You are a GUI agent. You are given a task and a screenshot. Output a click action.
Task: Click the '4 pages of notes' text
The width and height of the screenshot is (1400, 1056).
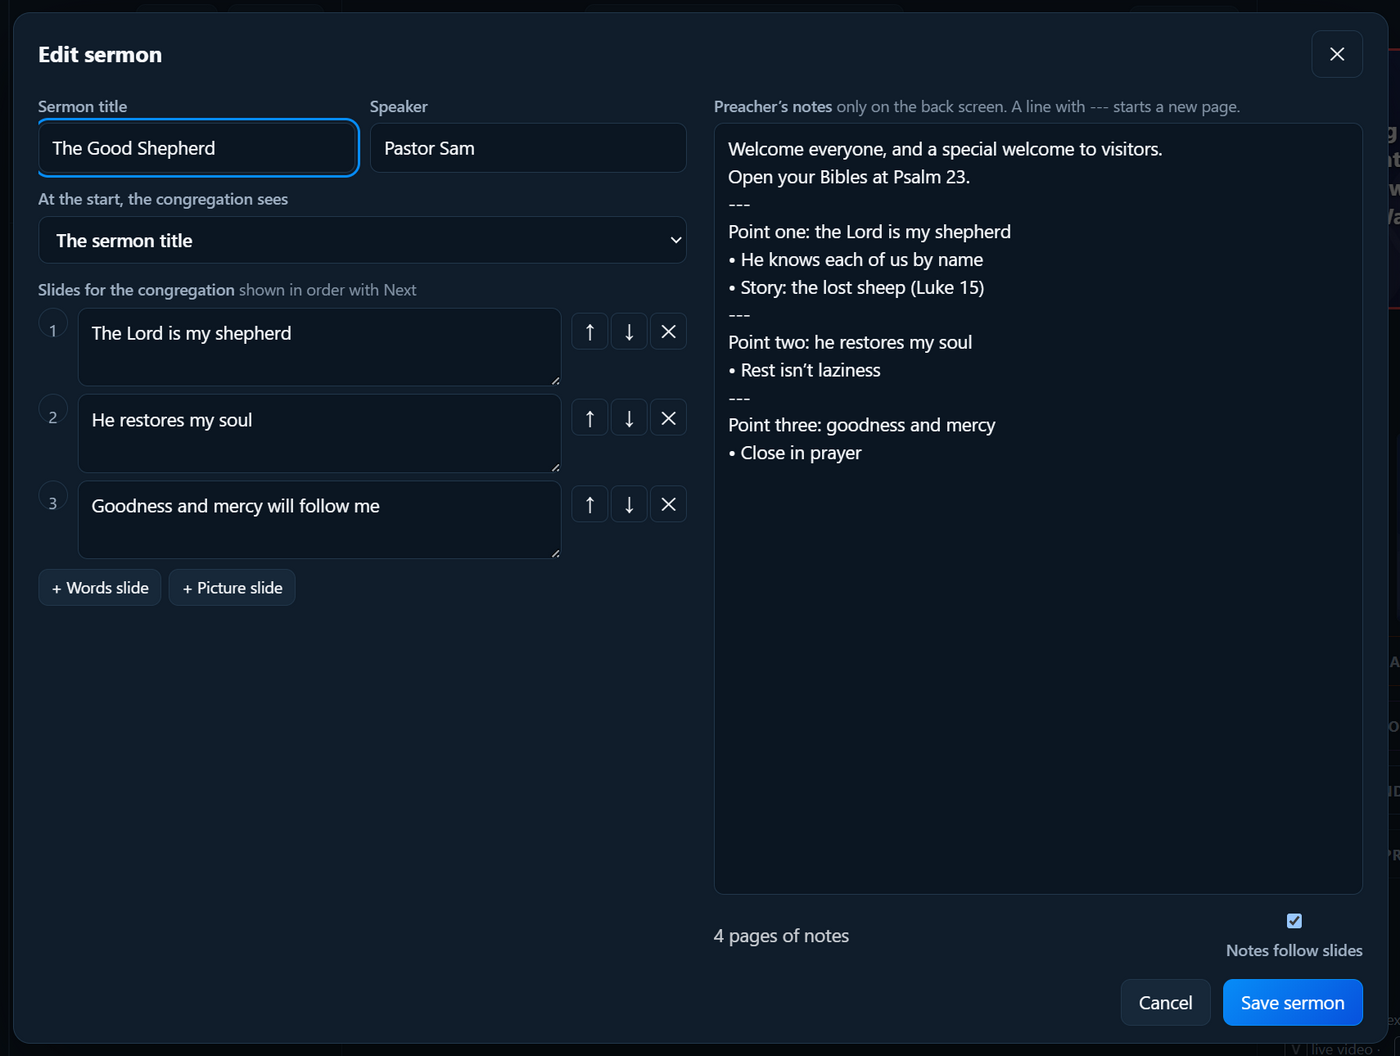(x=781, y=936)
